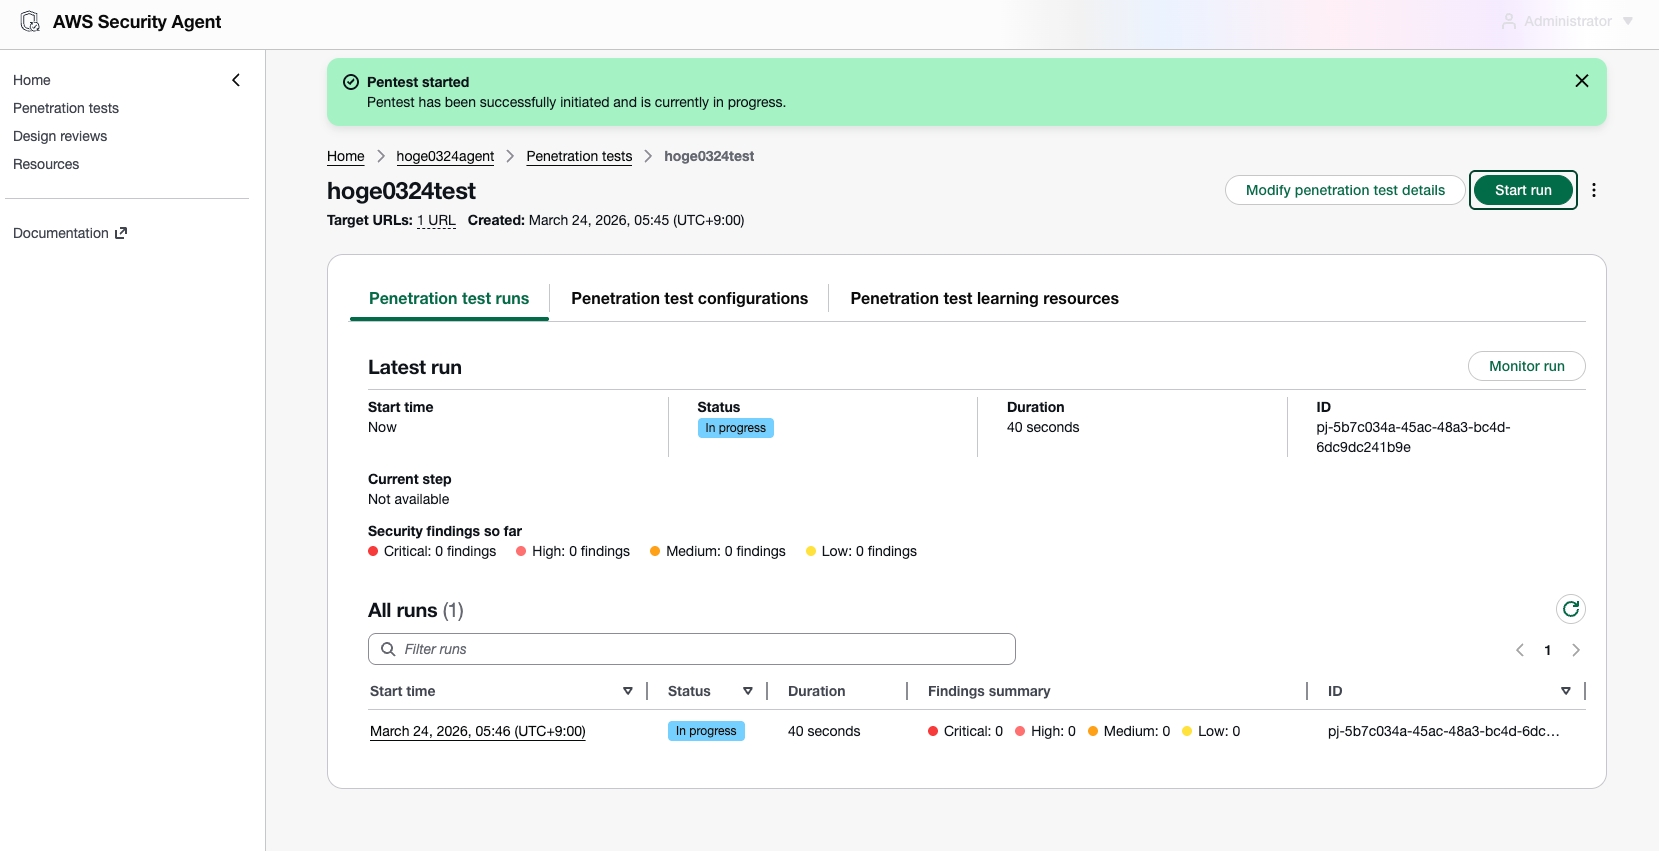Open the three-dot actions menu

[x=1594, y=190]
